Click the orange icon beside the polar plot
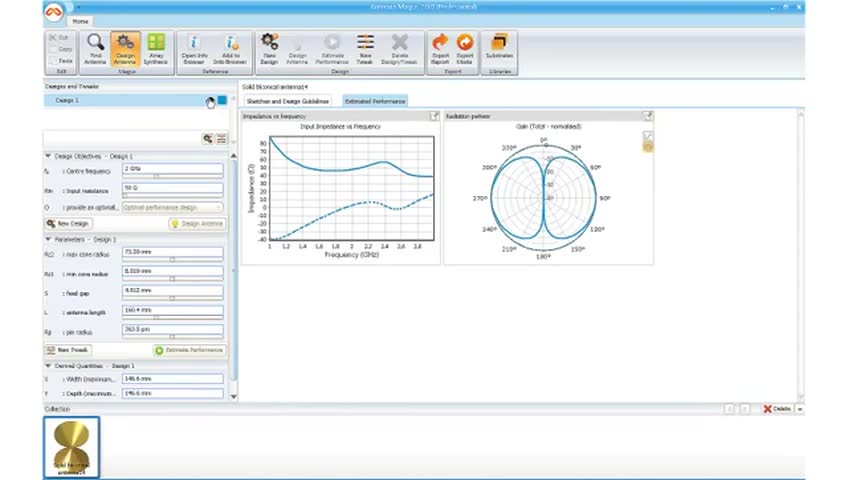 click(647, 147)
